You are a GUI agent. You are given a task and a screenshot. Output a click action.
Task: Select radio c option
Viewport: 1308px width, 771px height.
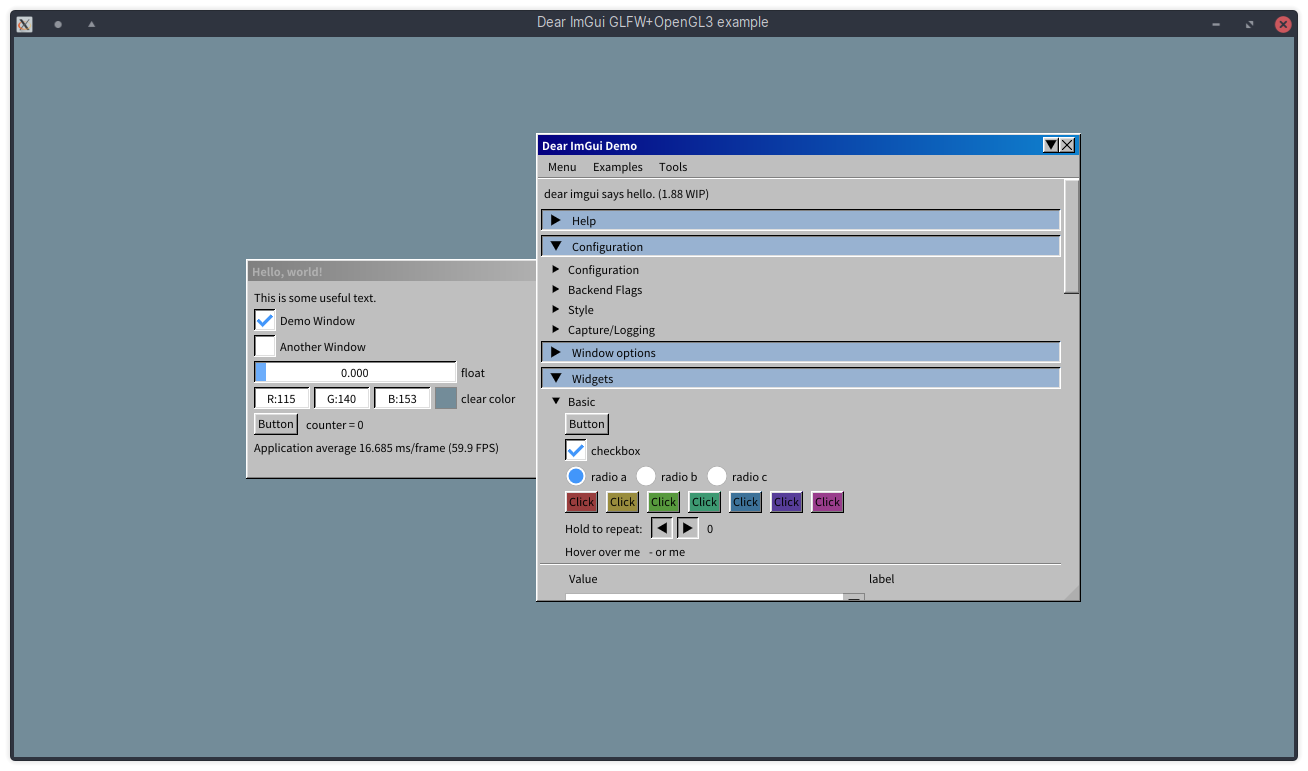[717, 476]
